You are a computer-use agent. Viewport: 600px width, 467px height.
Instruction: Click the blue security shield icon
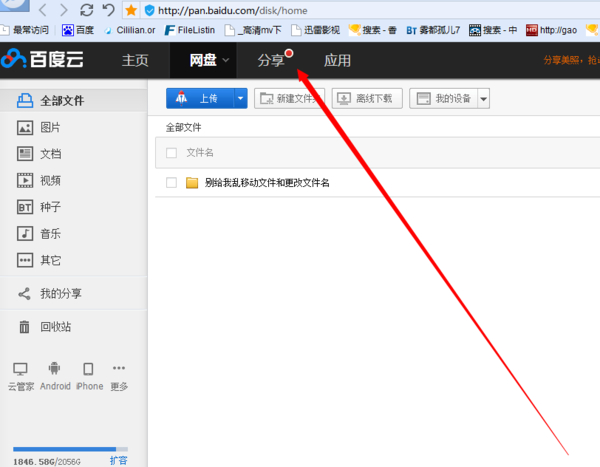pos(150,11)
